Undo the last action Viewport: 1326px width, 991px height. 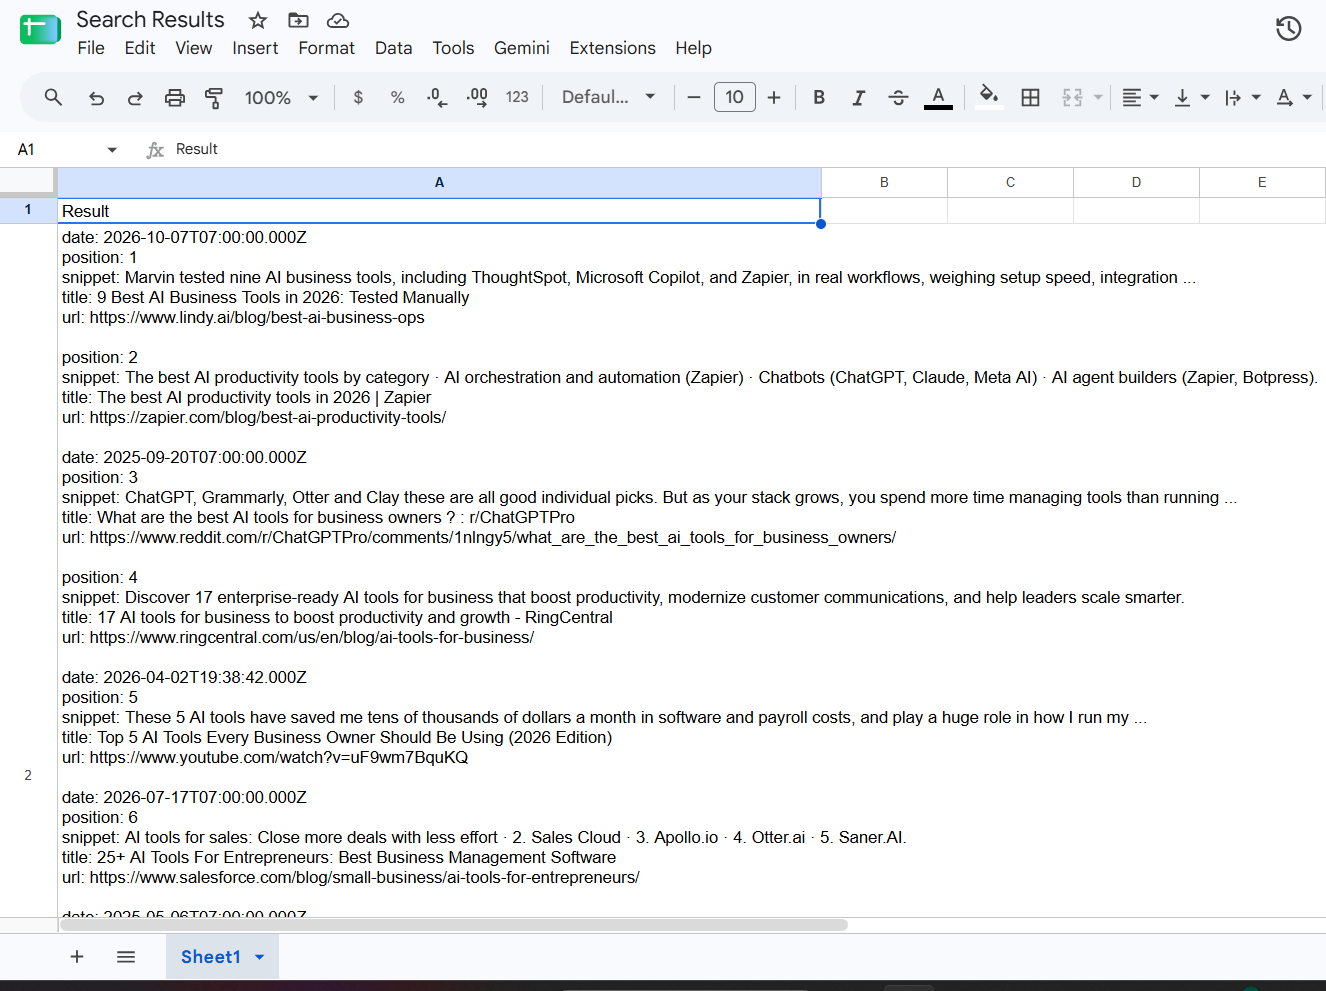coord(96,97)
